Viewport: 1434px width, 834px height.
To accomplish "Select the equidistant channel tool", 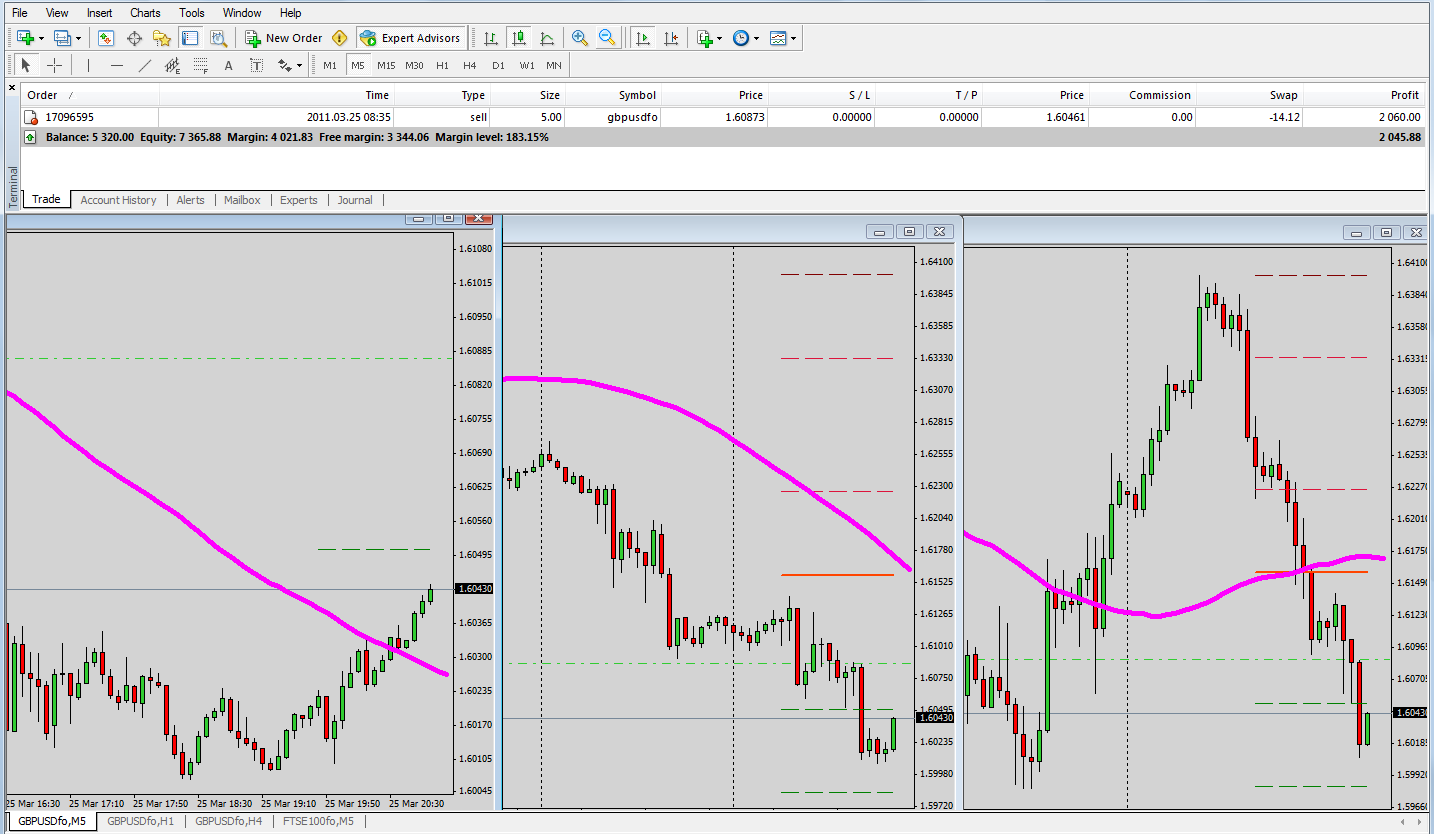I will [173, 65].
